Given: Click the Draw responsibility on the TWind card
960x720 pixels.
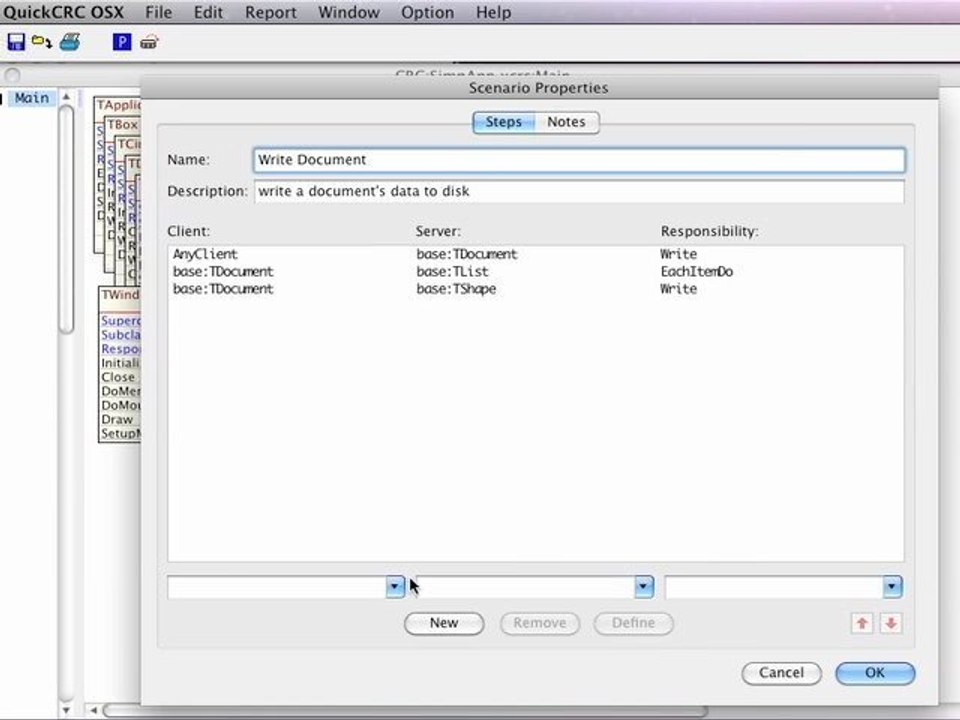Looking at the screenshot, I should coord(117,419).
